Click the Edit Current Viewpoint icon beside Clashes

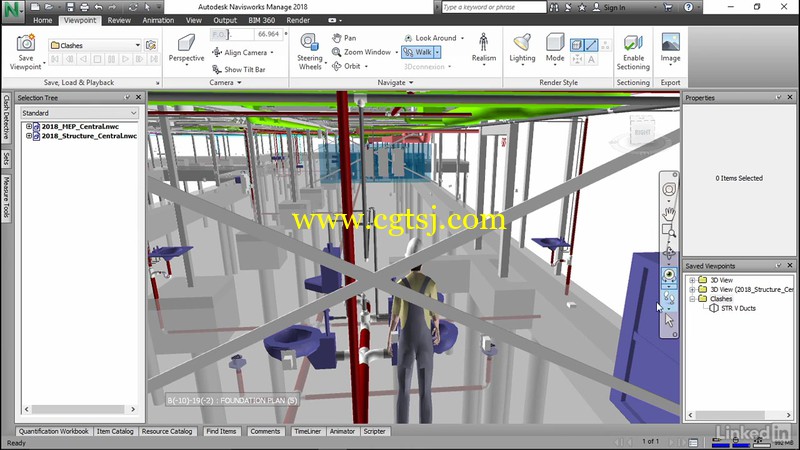[x=151, y=45]
